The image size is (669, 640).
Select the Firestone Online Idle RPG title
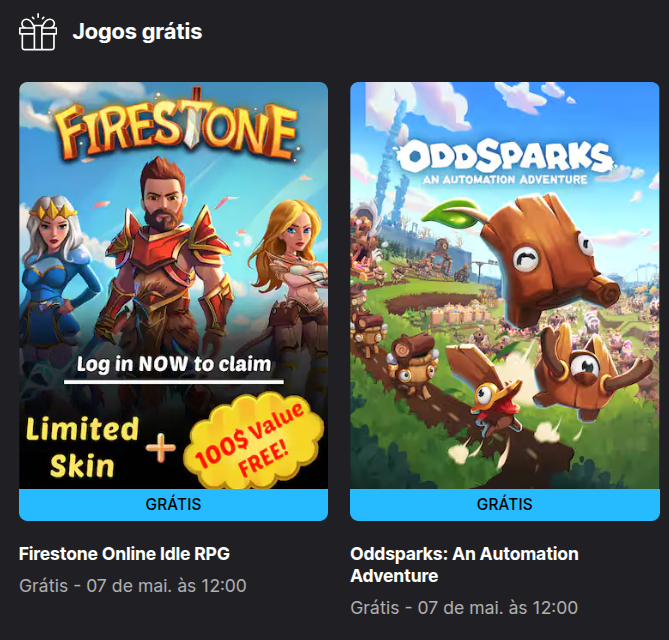pyautogui.click(x=125, y=554)
